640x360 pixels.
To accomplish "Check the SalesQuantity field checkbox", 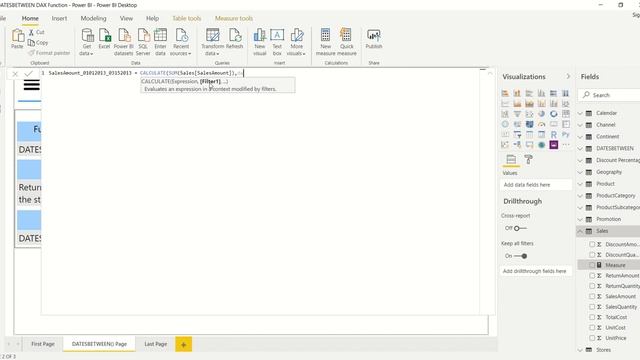I will (x=592, y=307).
